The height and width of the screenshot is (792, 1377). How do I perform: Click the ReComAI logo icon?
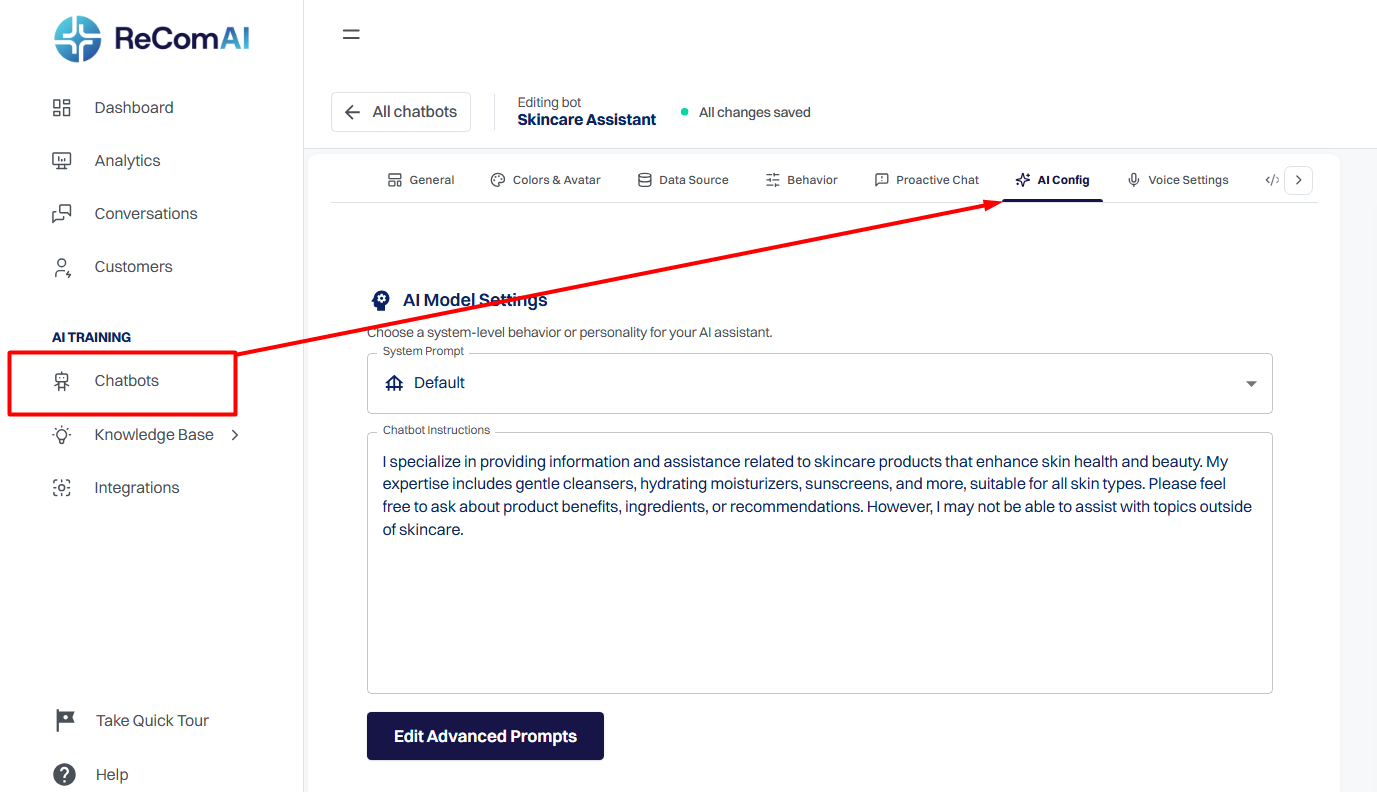78,39
